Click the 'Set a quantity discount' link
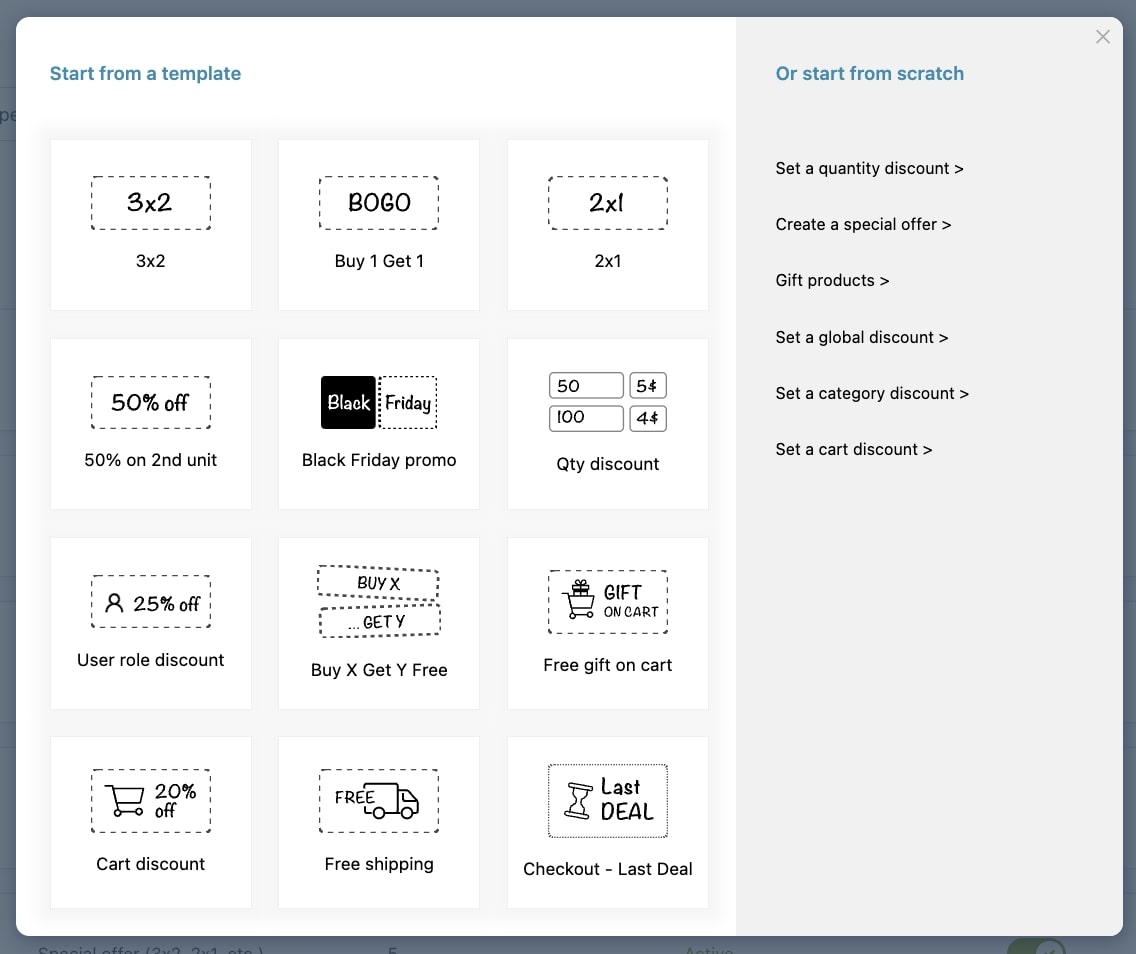 pos(869,168)
